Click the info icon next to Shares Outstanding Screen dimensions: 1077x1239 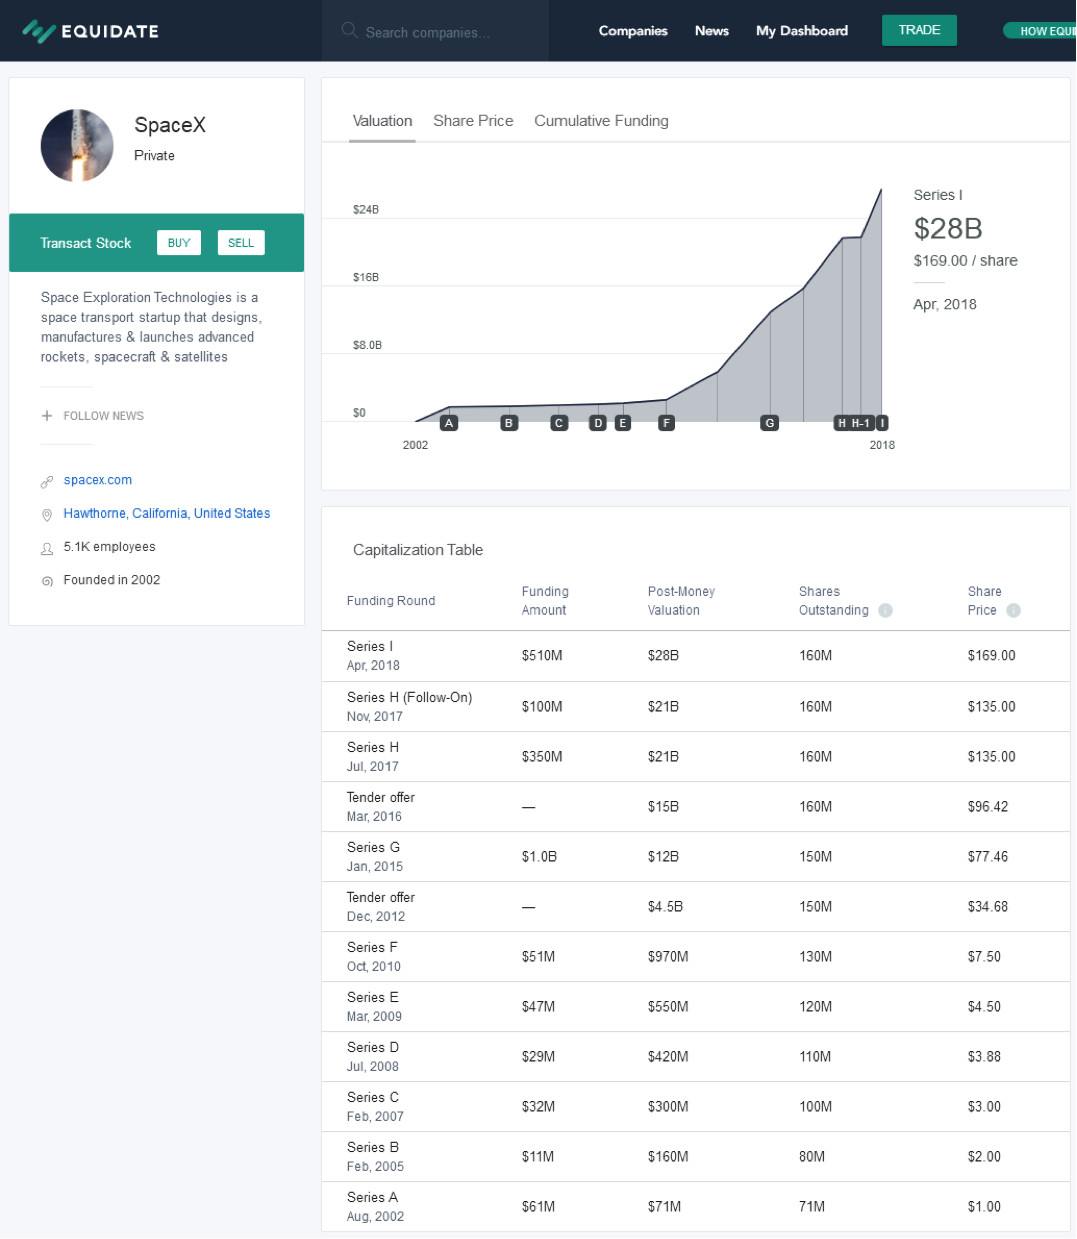885,611
